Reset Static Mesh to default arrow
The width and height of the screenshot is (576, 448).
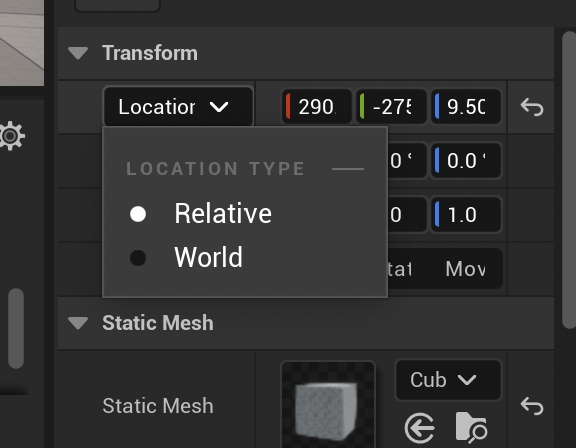[x=532, y=406]
